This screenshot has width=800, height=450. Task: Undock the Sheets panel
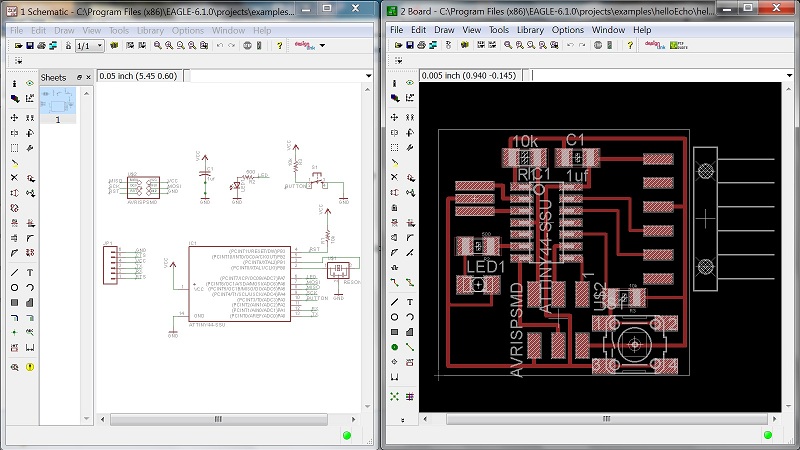[80, 77]
